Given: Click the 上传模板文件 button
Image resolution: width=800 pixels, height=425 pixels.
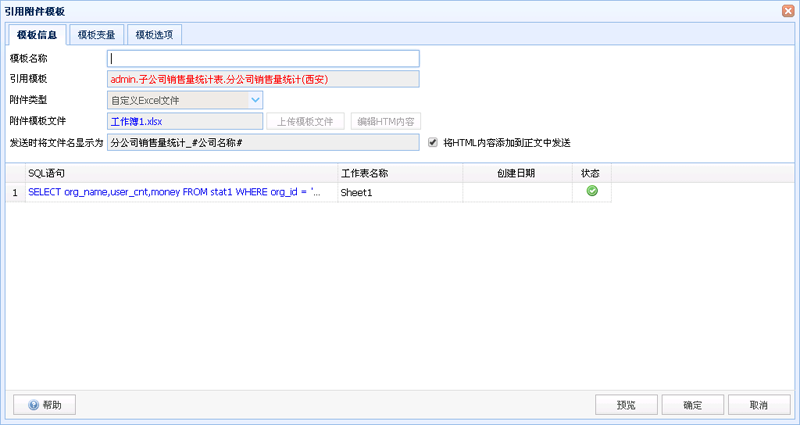Looking at the screenshot, I should click(x=304, y=121).
